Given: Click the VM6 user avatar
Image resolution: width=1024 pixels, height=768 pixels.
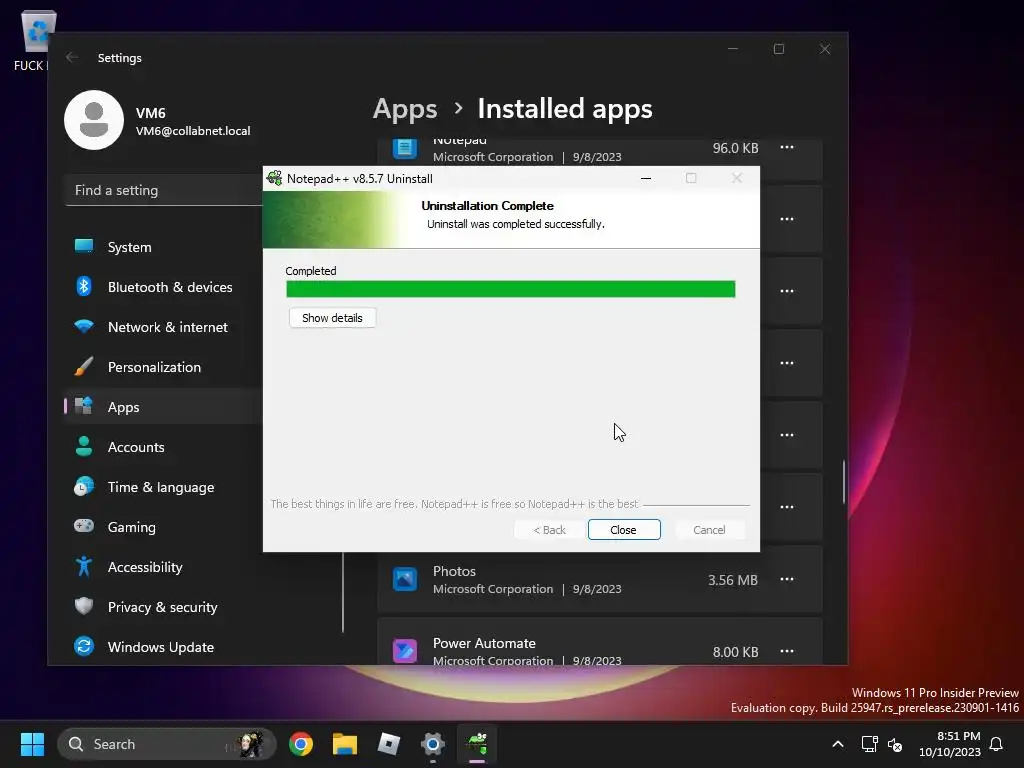Looking at the screenshot, I should [x=94, y=120].
